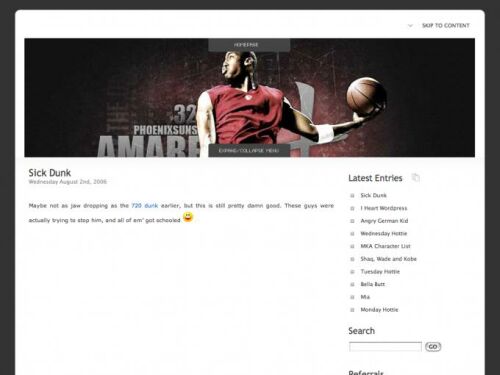Open the Homepage tab above the banner
Image resolution: width=500 pixels, height=375 pixels.
click(249, 45)
